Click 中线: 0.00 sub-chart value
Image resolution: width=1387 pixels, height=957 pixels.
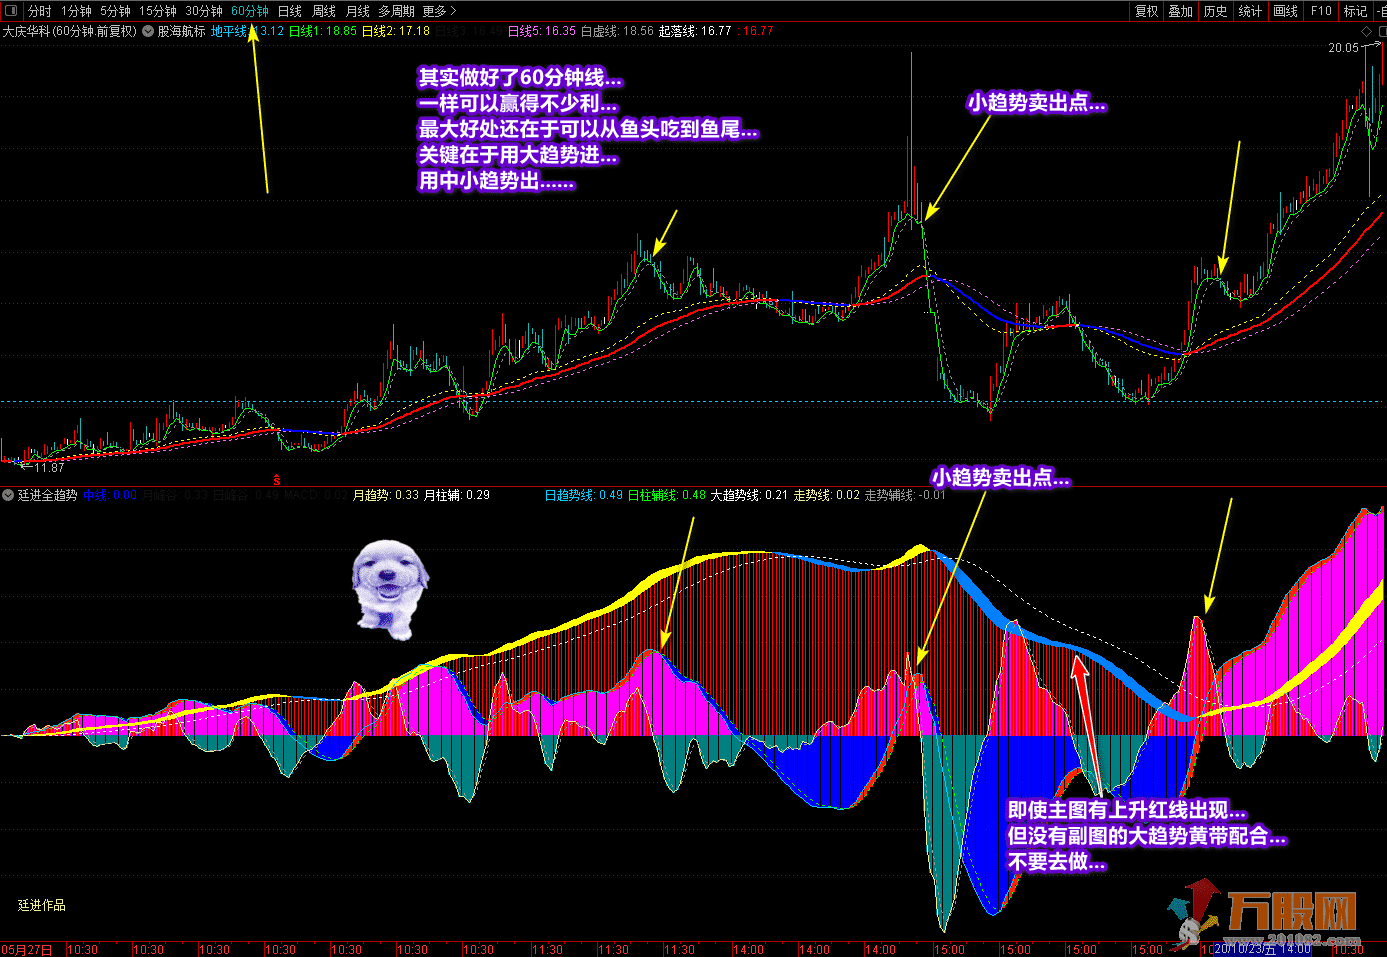coord(110,495)
